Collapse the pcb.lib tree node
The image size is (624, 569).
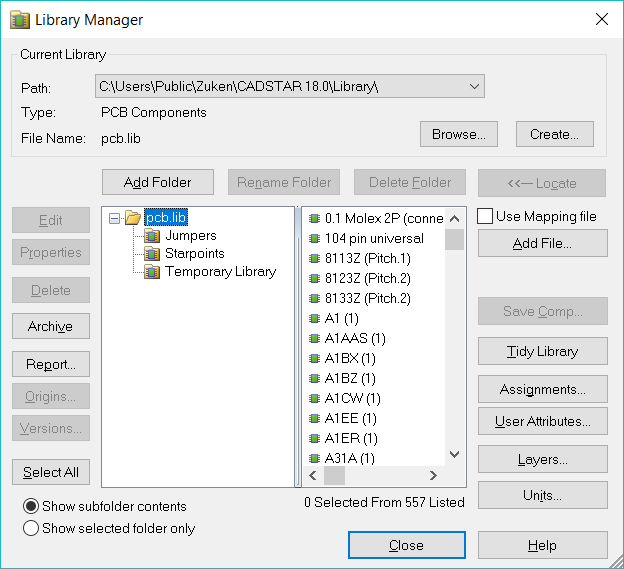pyautogui.click(x=115, y=218)
